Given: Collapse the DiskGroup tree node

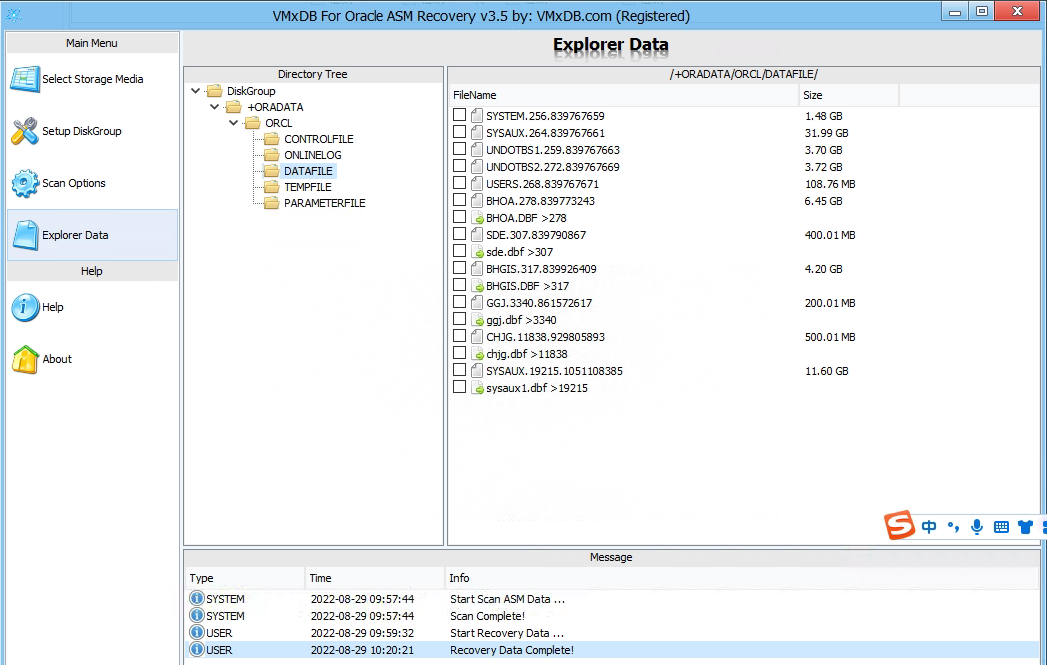Looking at the screenshot, I should pyautogui.click(x=196, y=91).
